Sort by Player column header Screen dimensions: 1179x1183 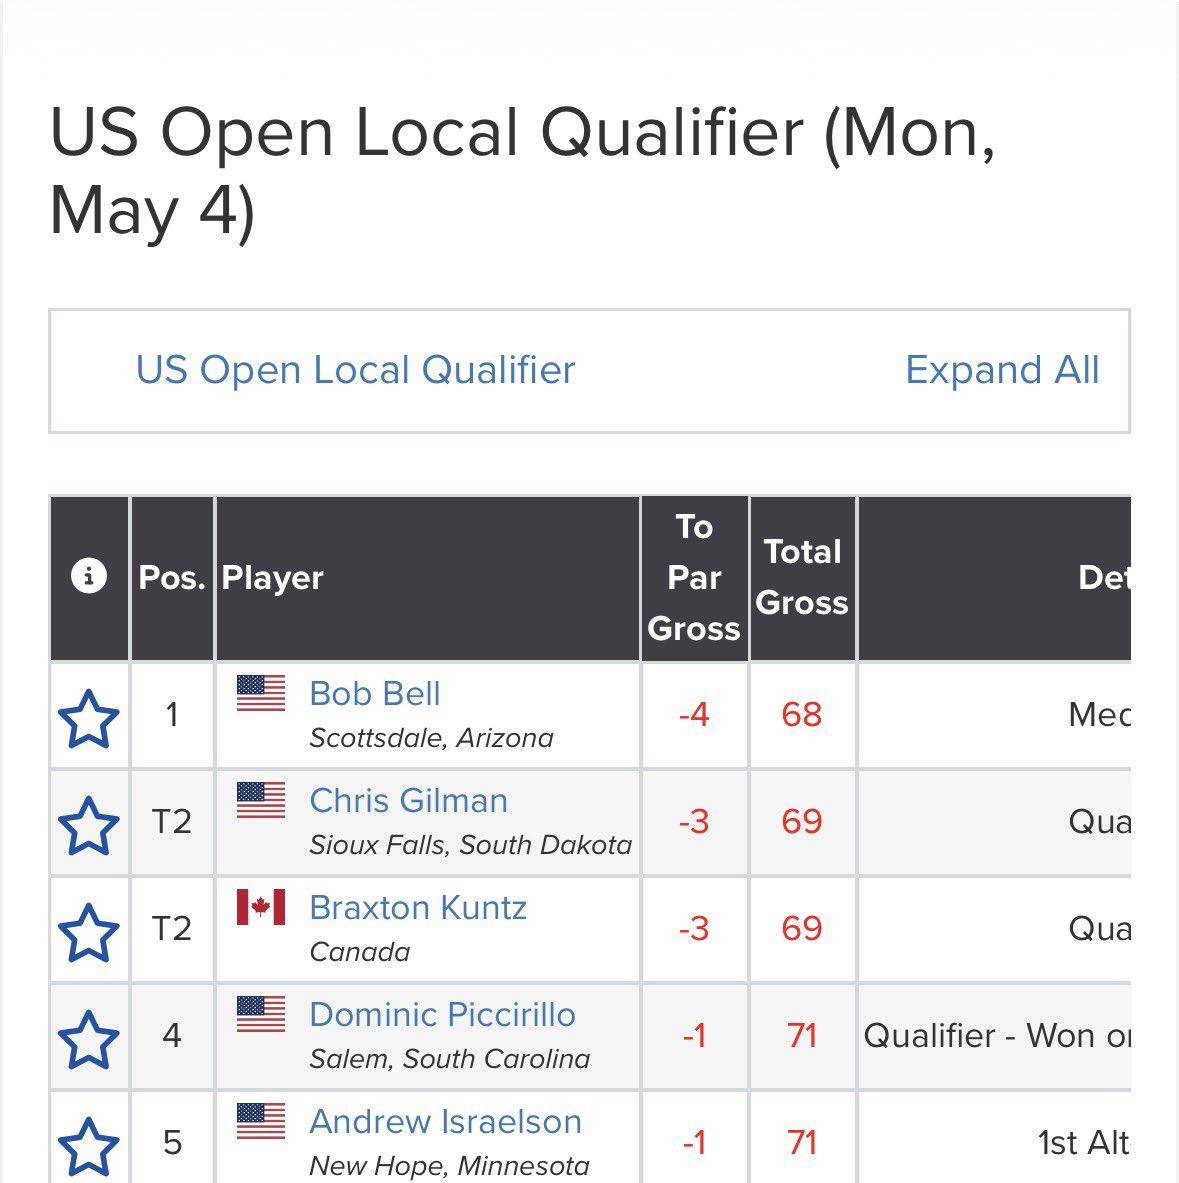tap(272, 578)
